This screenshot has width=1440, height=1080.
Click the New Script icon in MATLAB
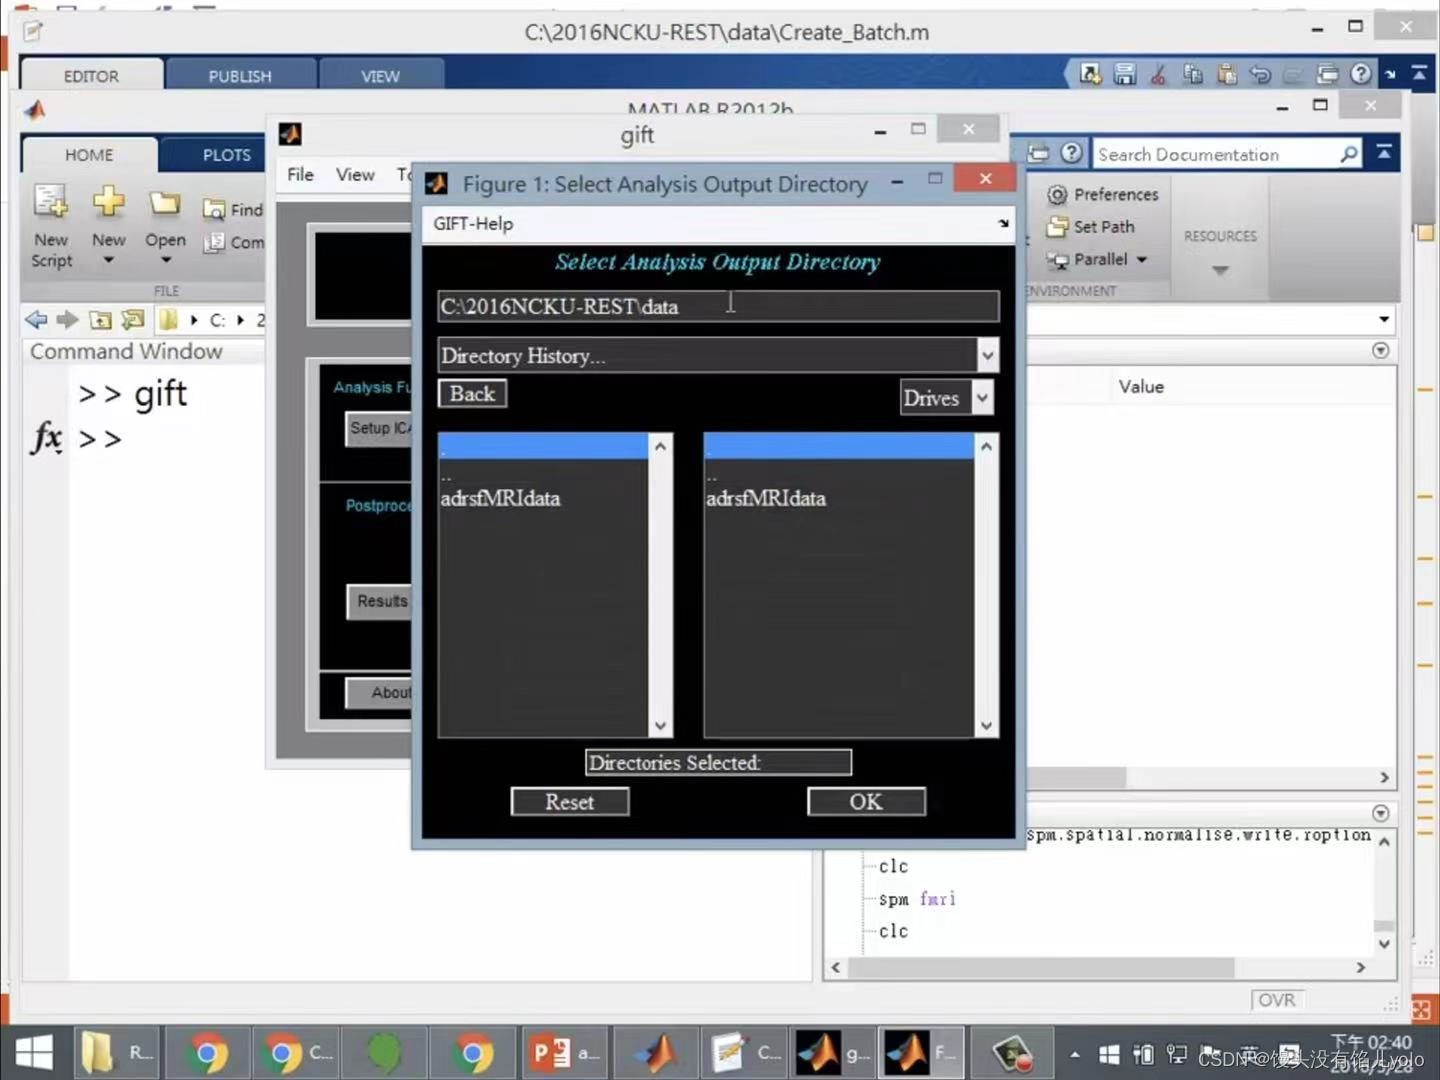[x=50, y=203]
